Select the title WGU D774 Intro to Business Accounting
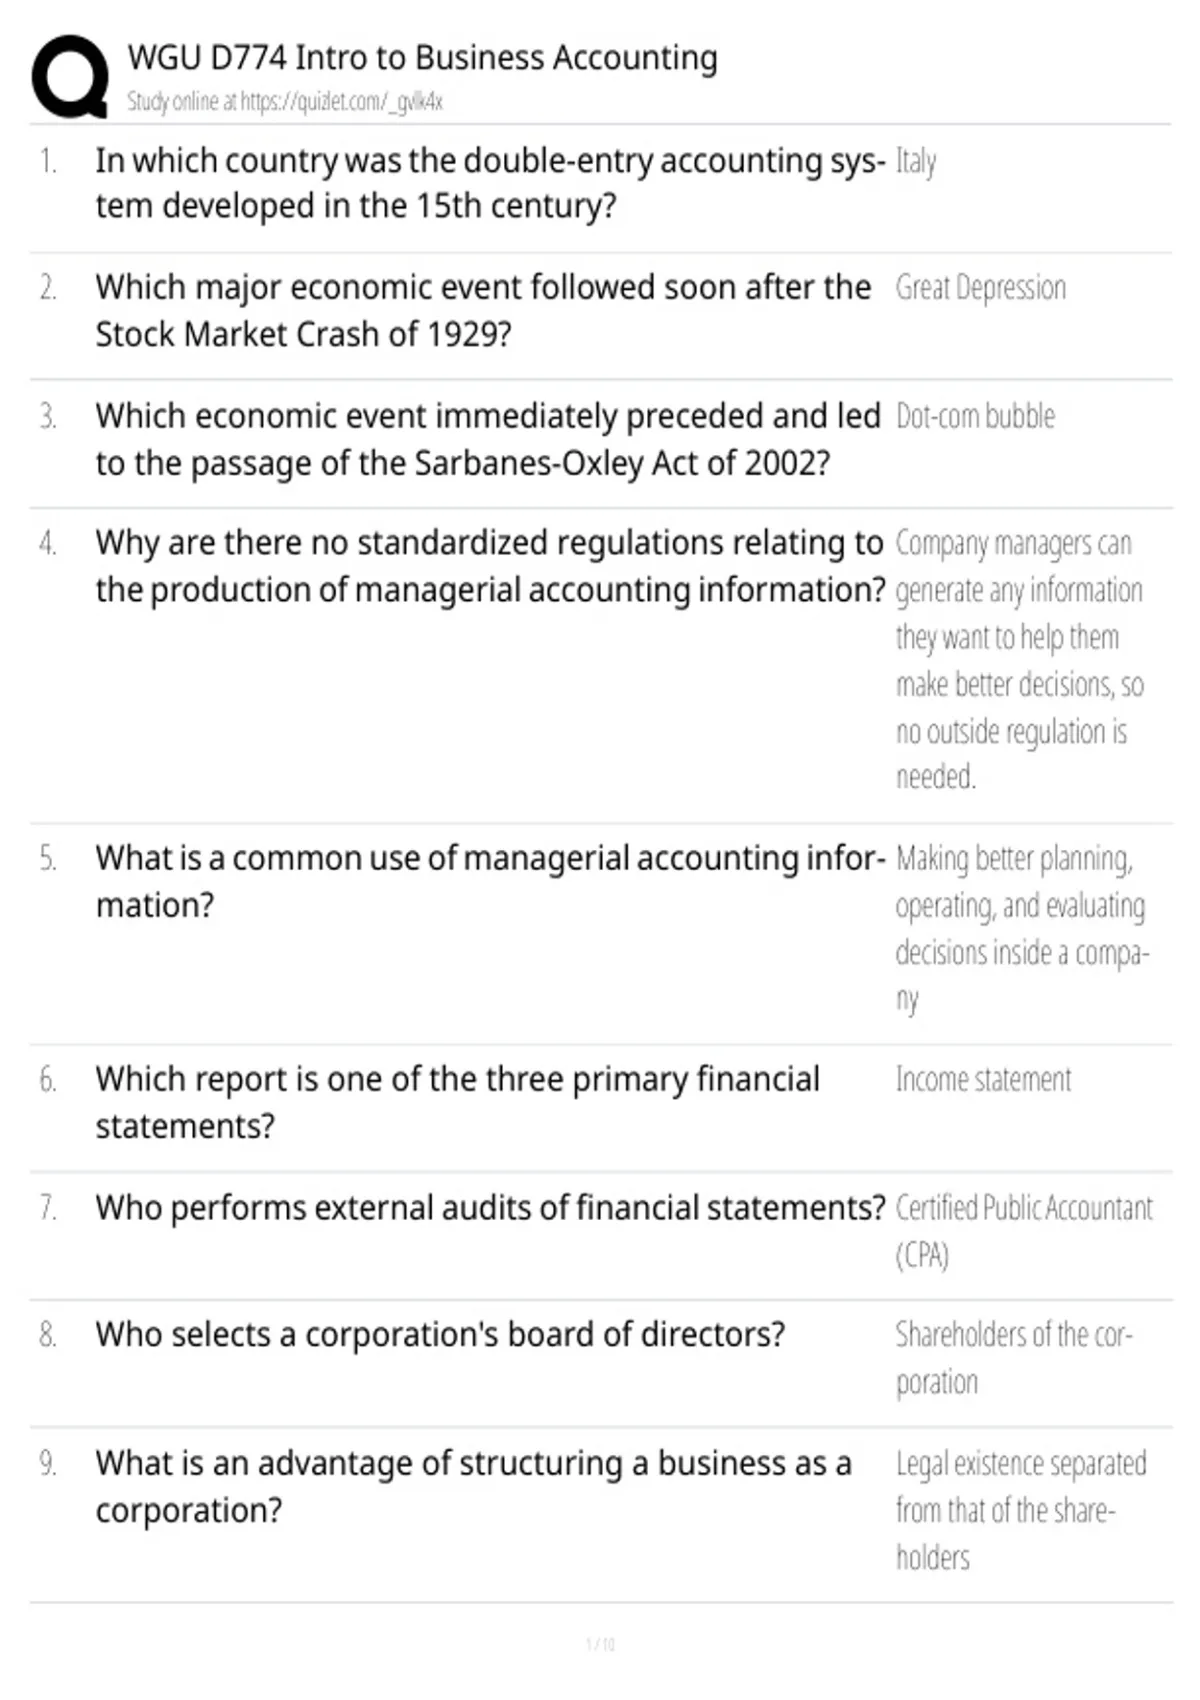This screenshot has height=1700, width=1200. (x=422, y=58)
